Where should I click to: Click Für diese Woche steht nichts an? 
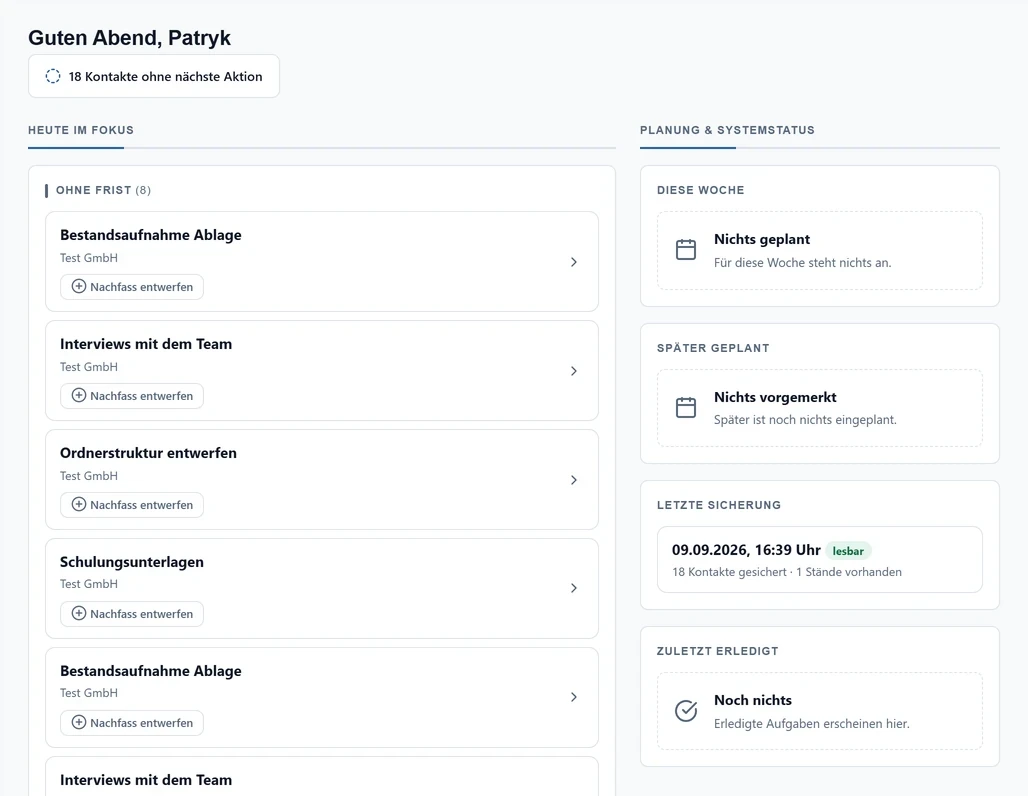[x=802, y=263]
